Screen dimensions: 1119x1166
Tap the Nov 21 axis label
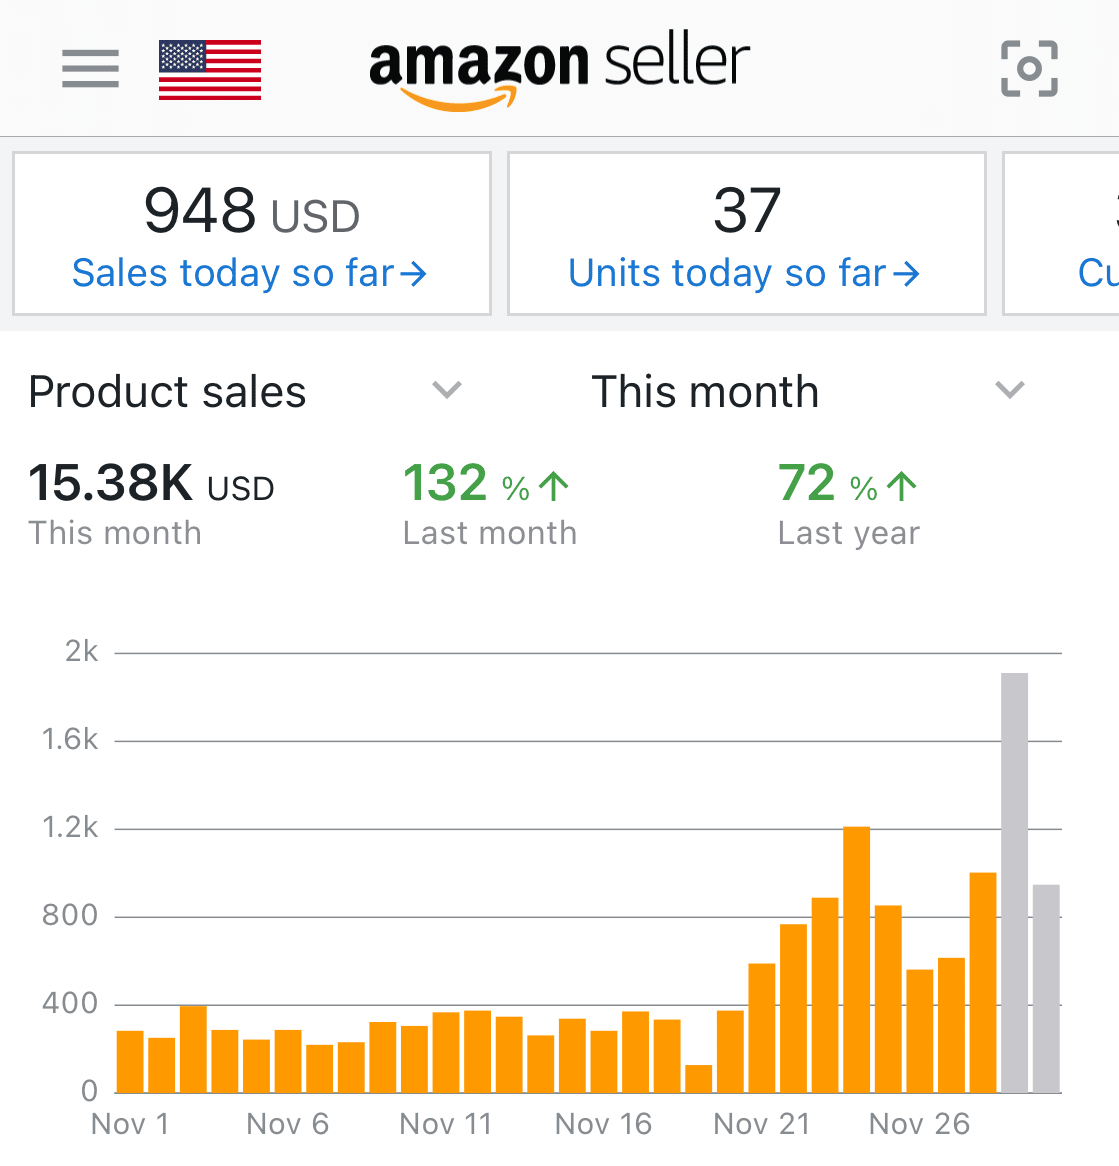(x=761, y=1124)
